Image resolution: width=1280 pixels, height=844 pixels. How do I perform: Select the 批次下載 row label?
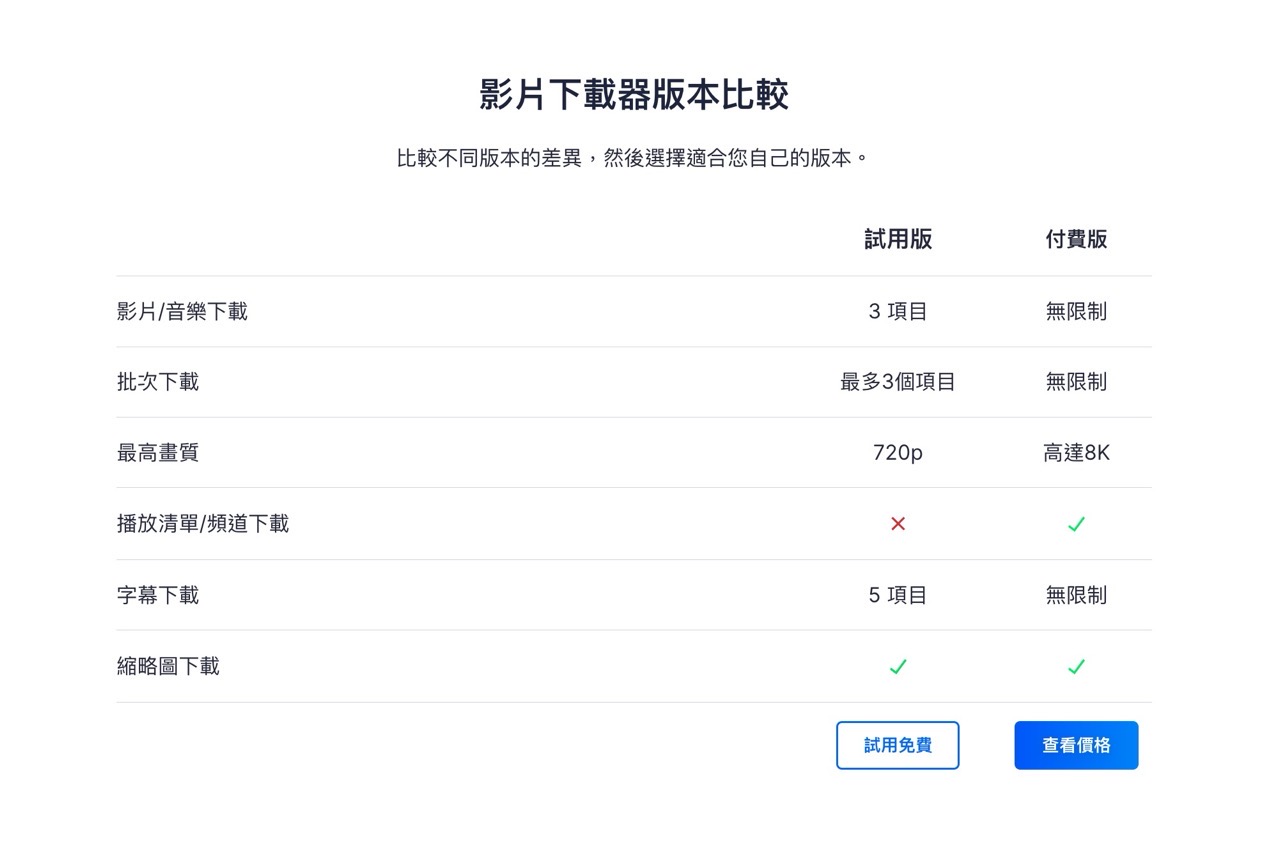tap(158, 382)
